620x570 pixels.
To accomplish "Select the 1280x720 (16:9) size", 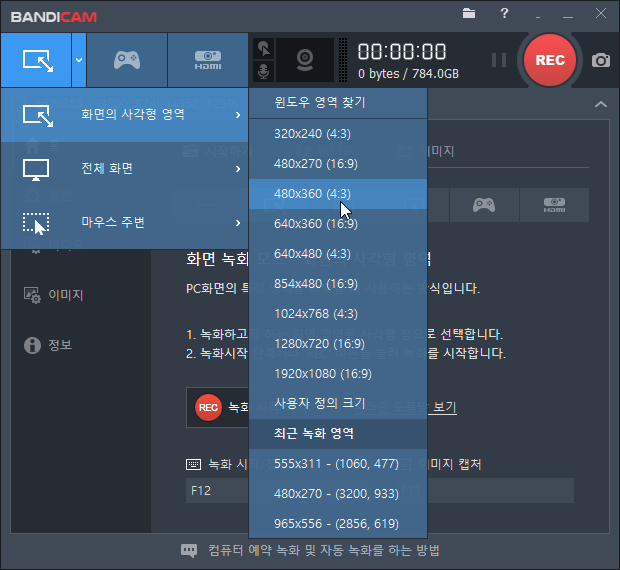I will click(x=338, y=344).
